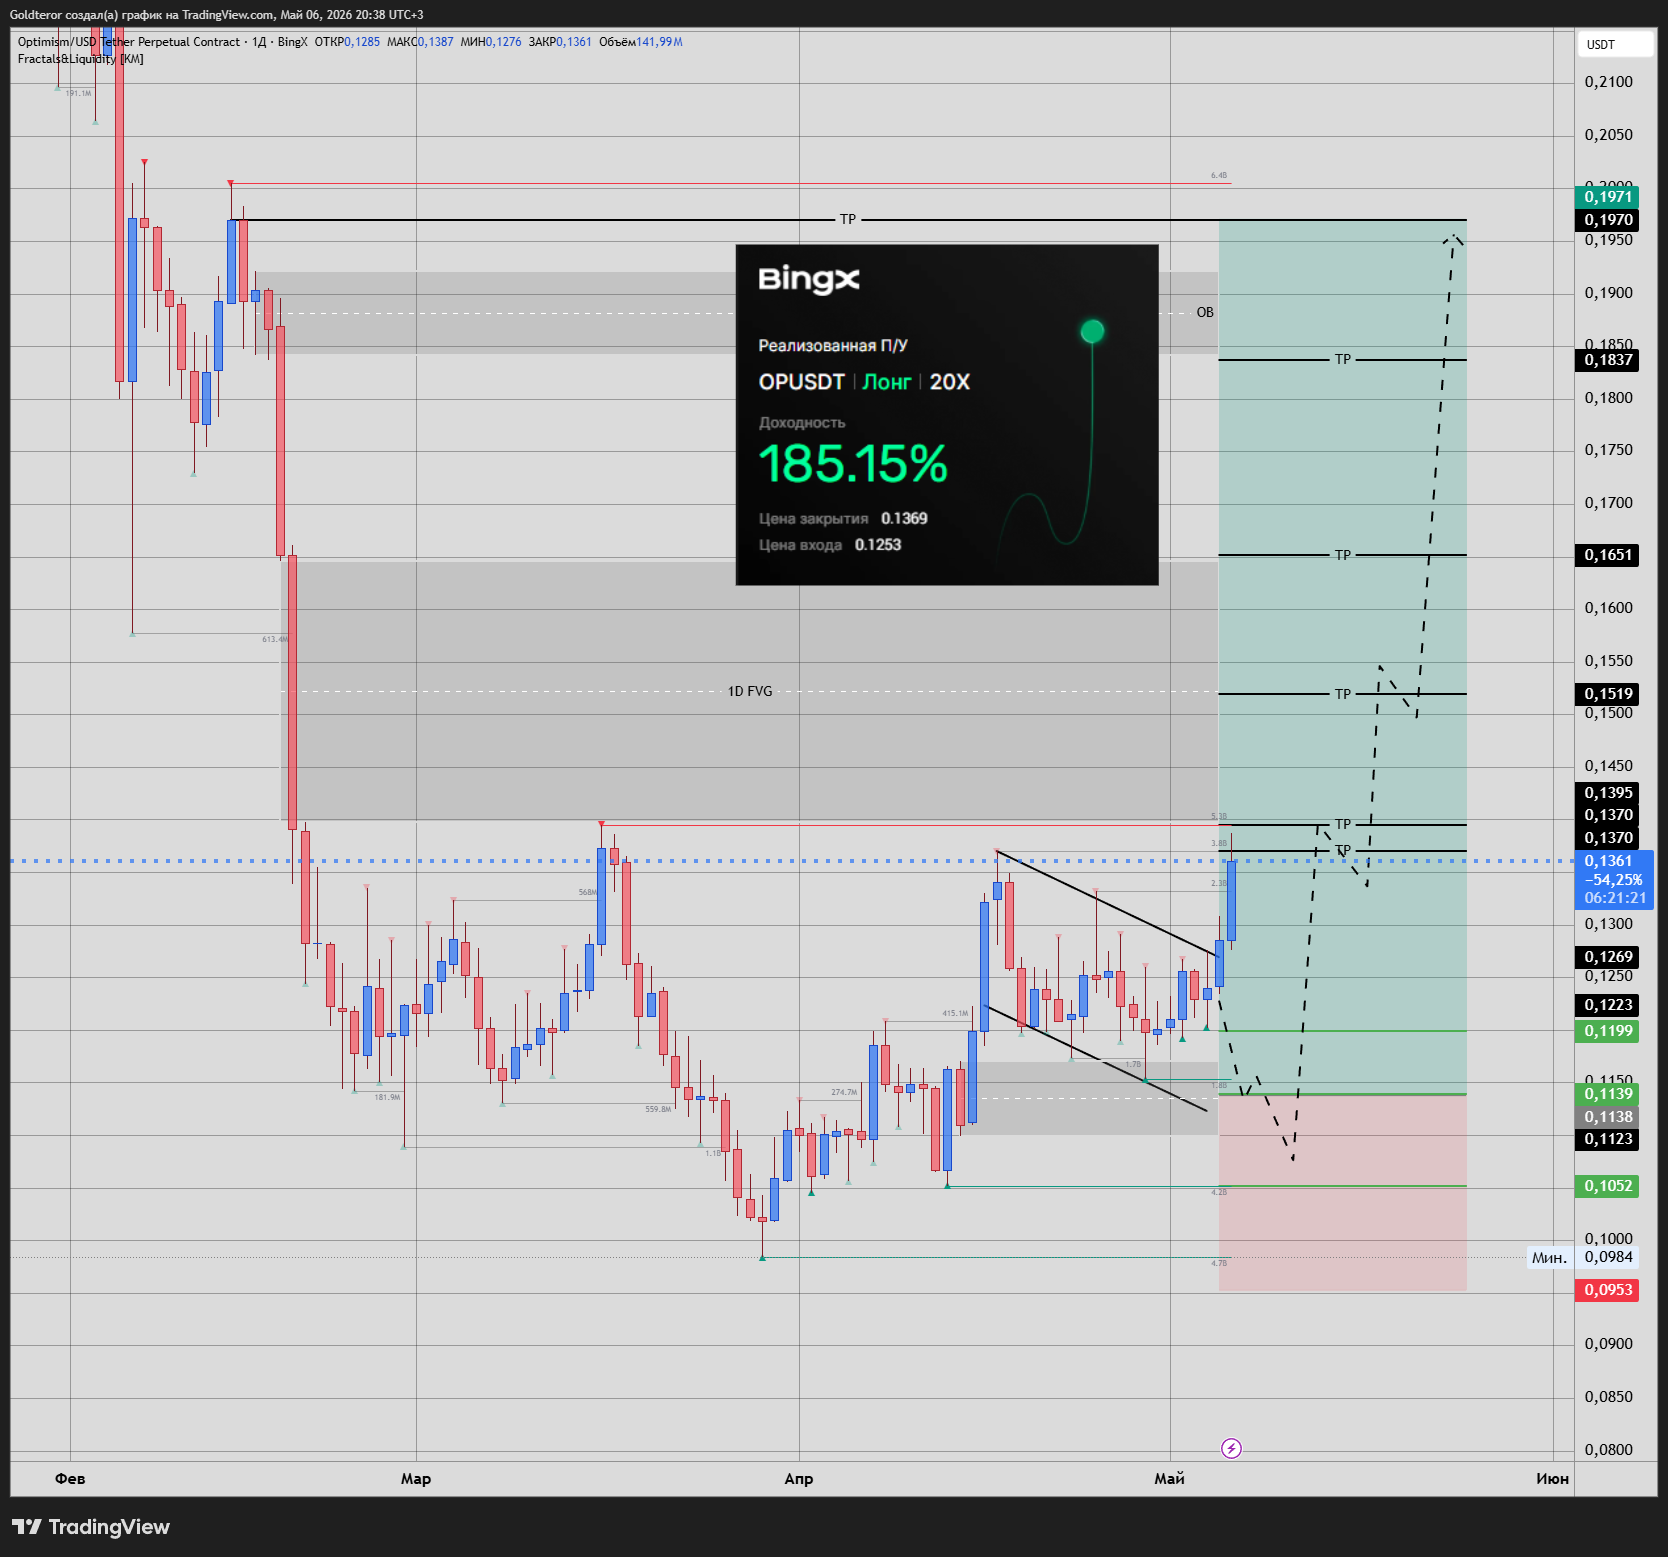1668x1557 pixels.
Task: Click the Июн month label on time axis
Action: click(x=1552, y=1479)
